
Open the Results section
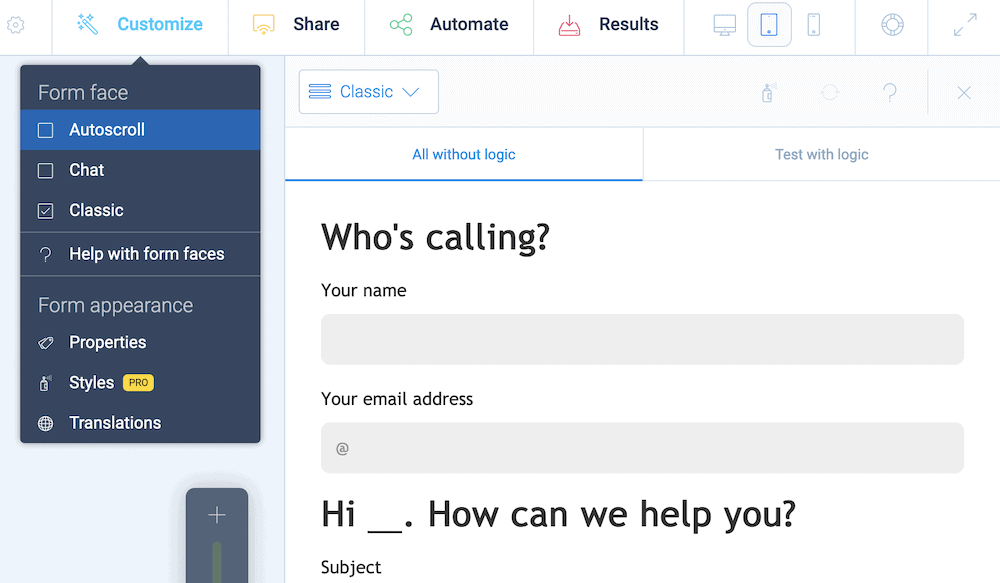pyautogui.click(x=608, y=25)
